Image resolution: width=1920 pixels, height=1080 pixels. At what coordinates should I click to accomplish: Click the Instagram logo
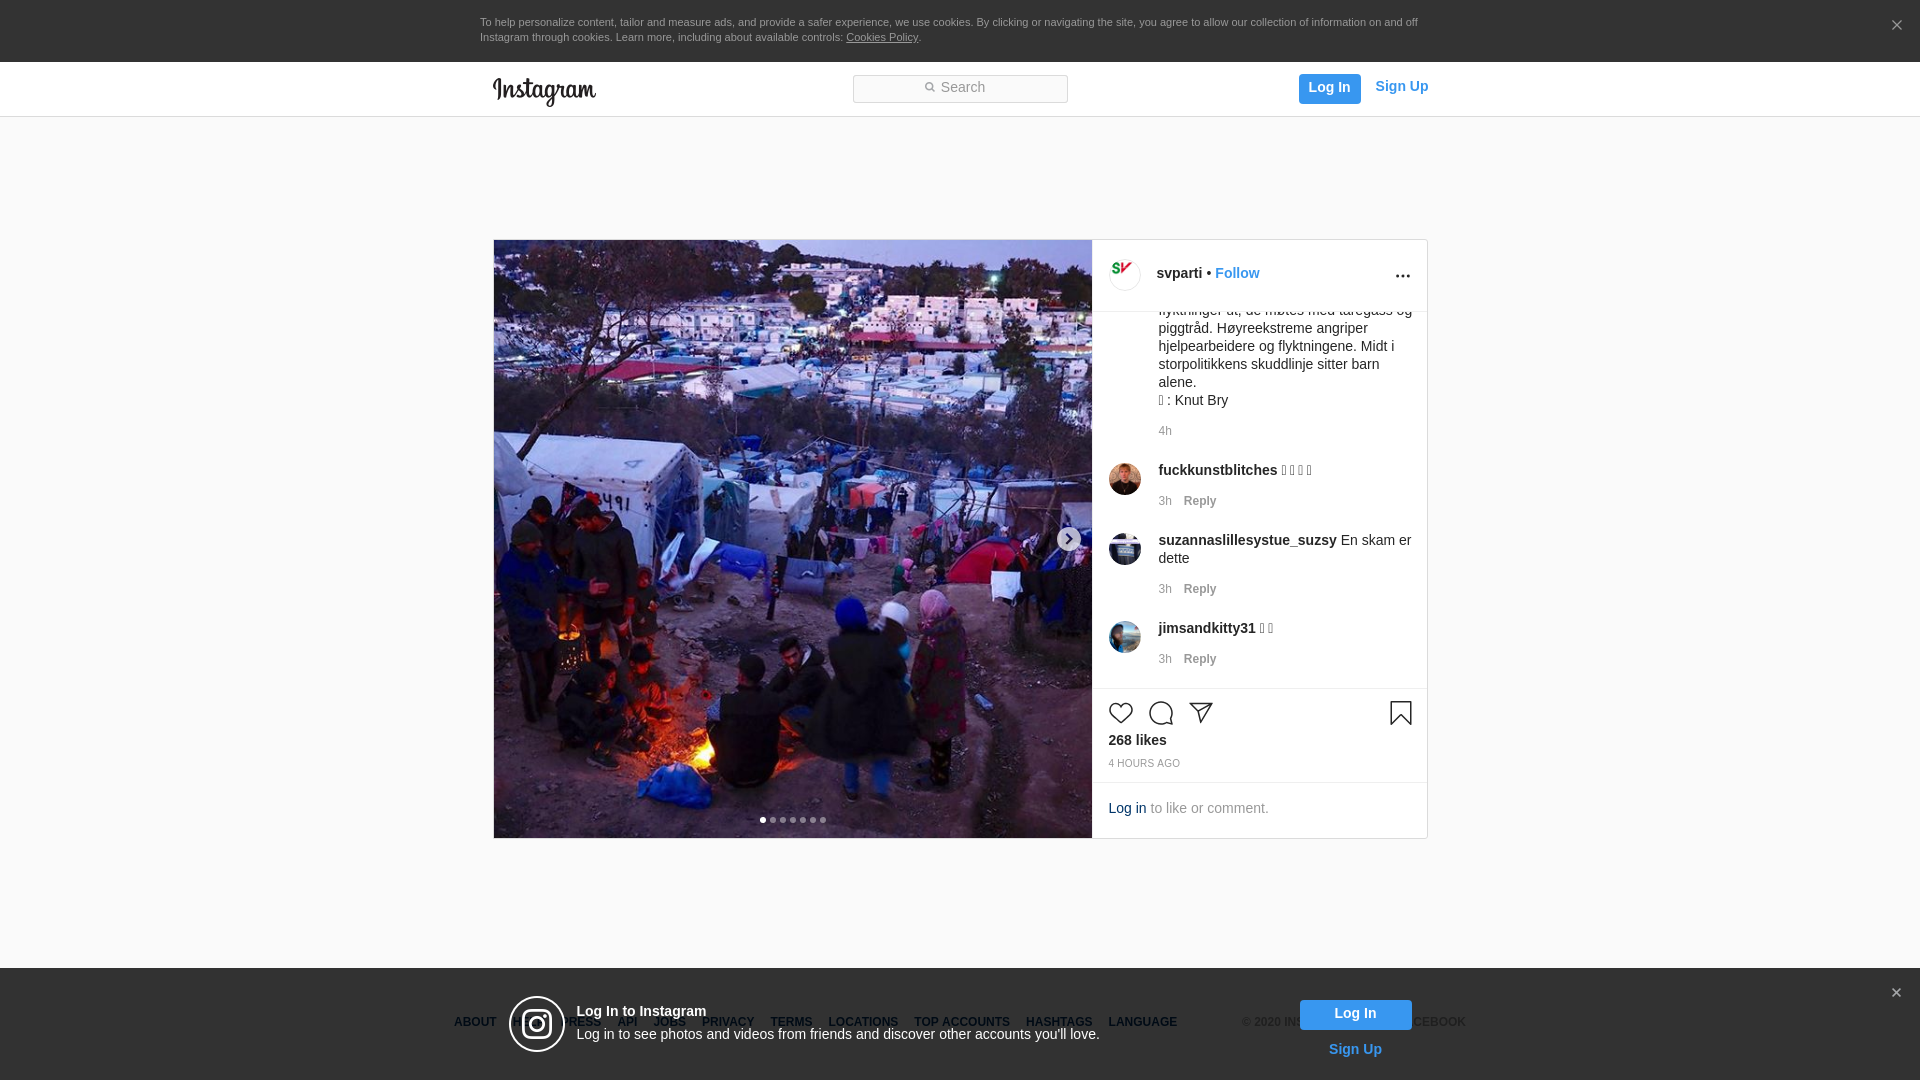coord(544,91)
